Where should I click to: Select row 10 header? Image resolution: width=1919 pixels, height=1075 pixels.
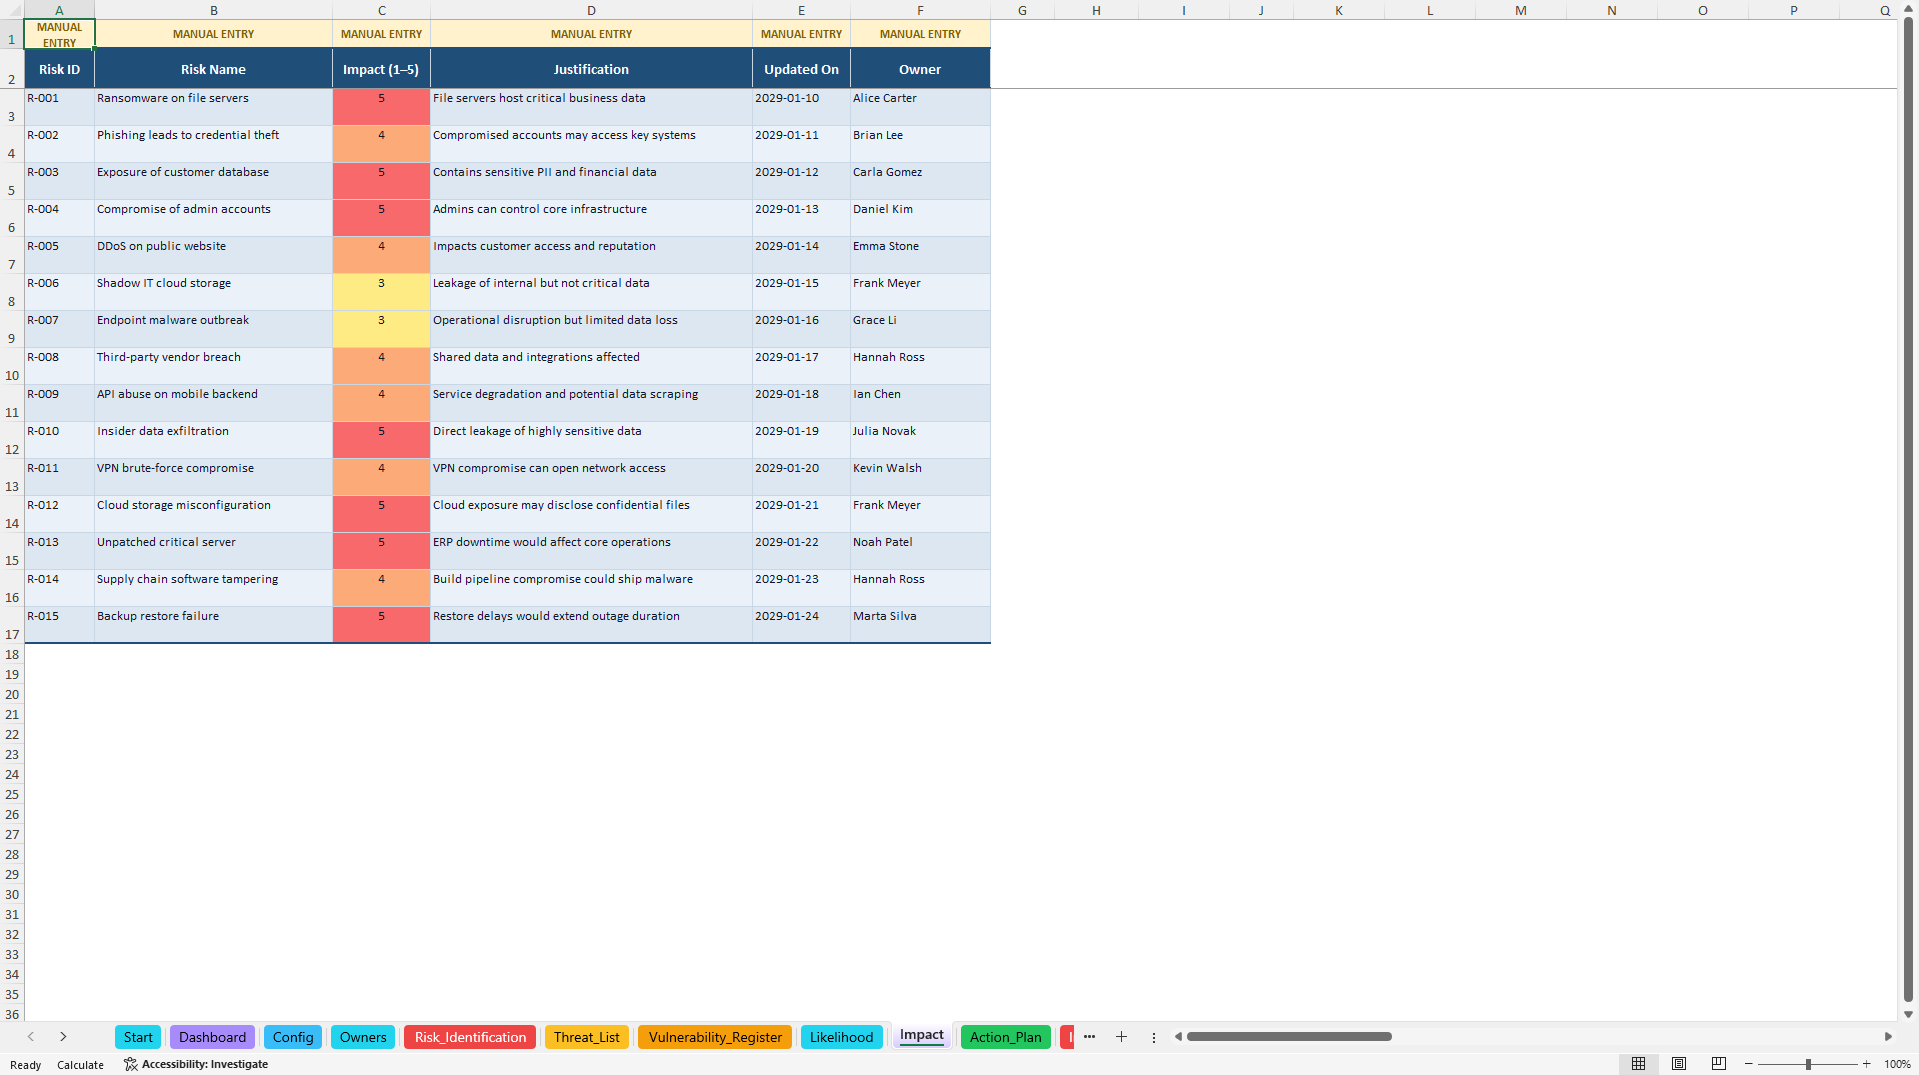coord(12,366)
